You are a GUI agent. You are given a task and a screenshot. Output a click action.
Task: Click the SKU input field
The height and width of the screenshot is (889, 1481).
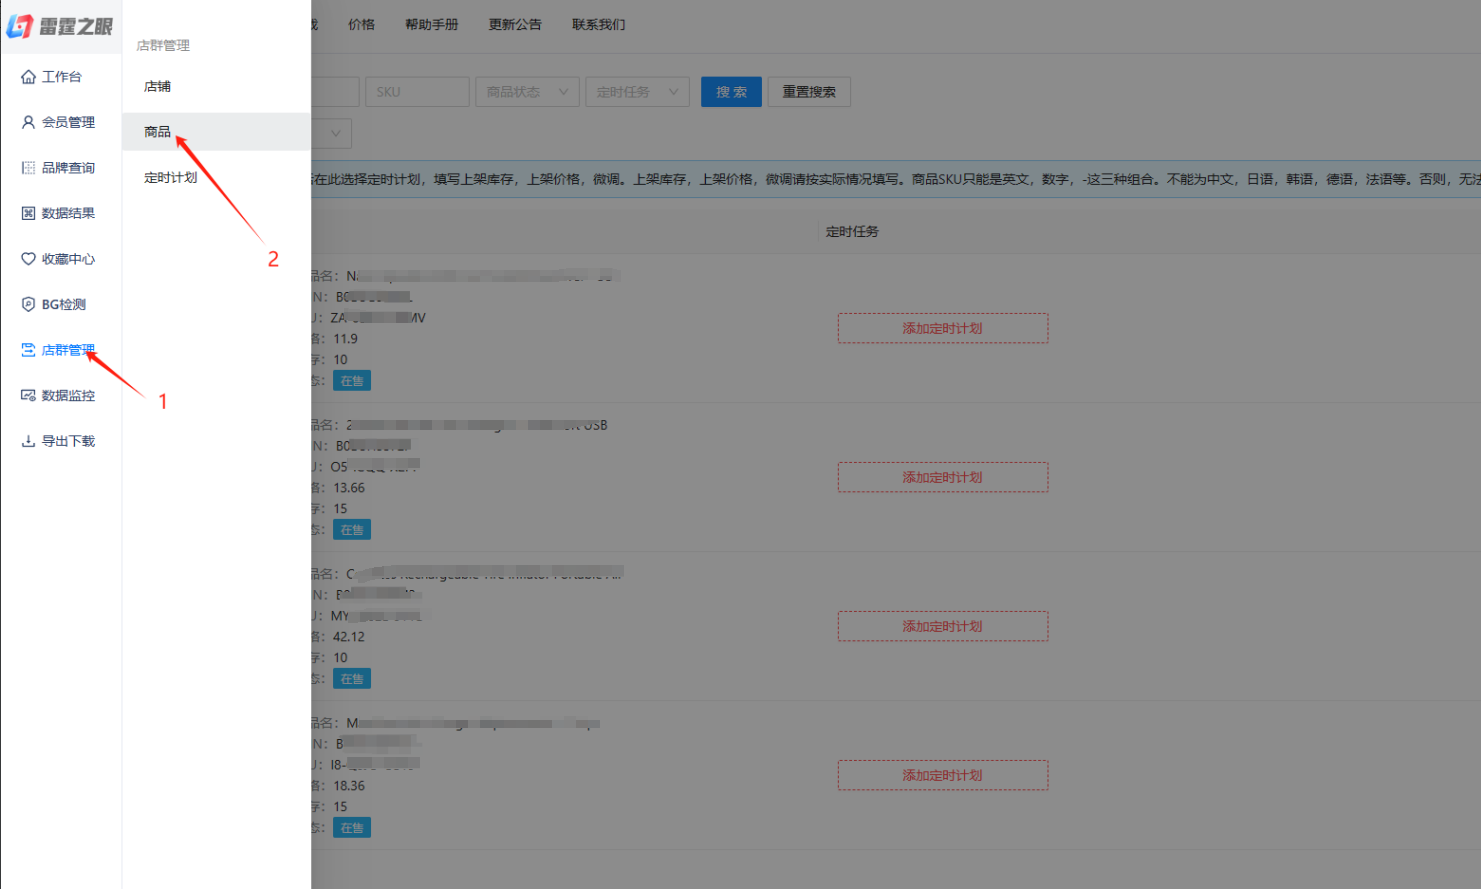click(417, 92)
